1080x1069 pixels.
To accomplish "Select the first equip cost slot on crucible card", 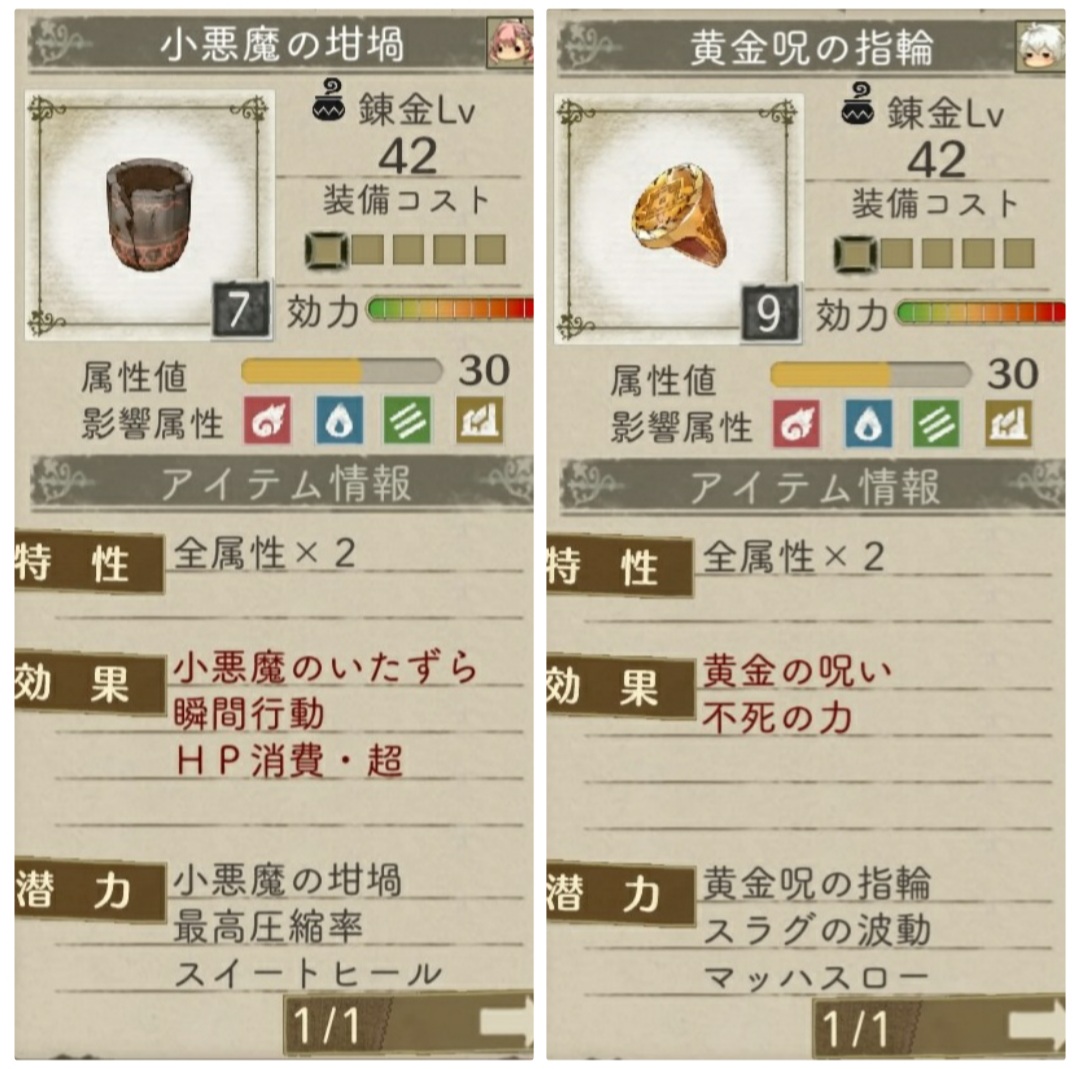I will click(326, 250).
